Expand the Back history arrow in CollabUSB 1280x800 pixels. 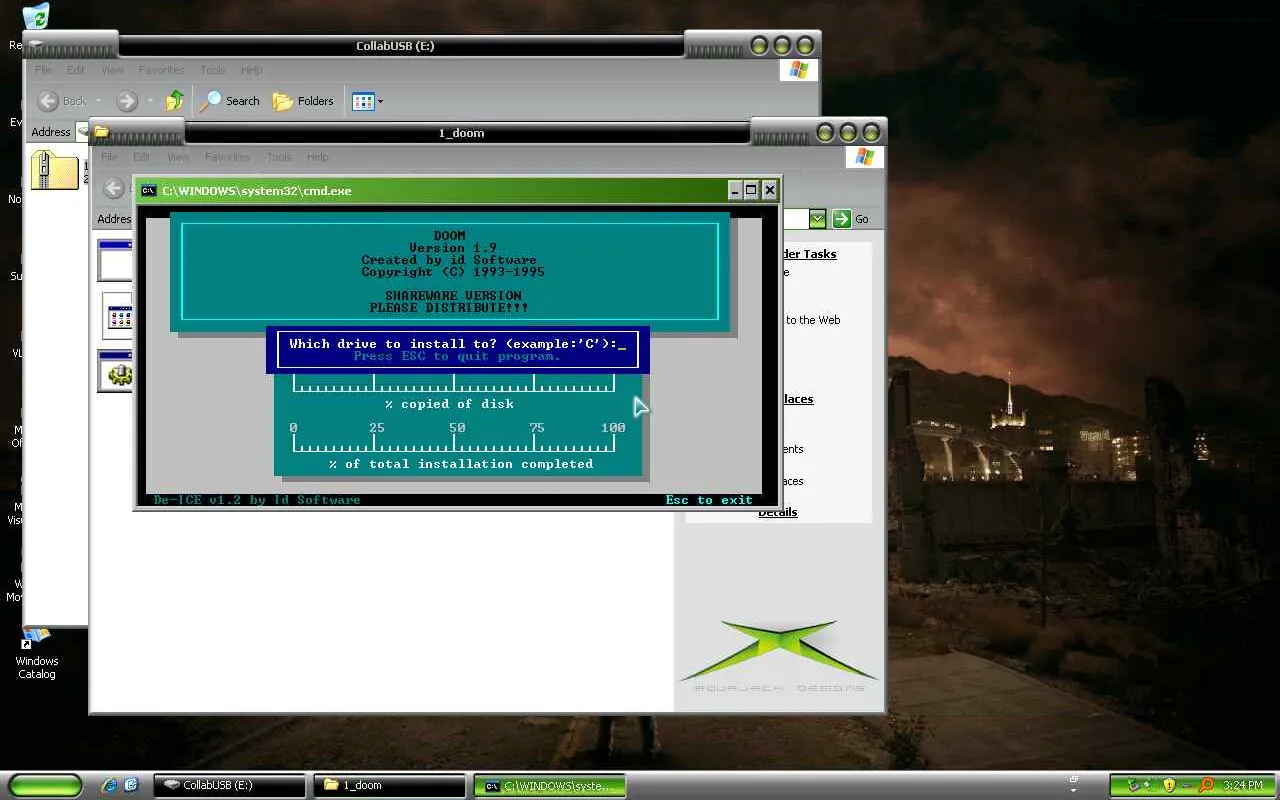point(98,101)
